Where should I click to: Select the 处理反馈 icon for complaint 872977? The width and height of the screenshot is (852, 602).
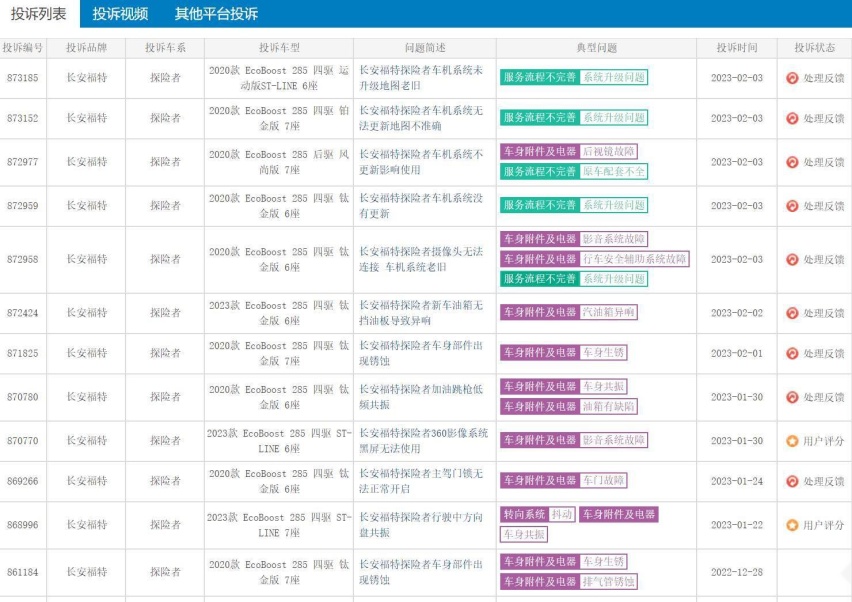click(792, 162)
